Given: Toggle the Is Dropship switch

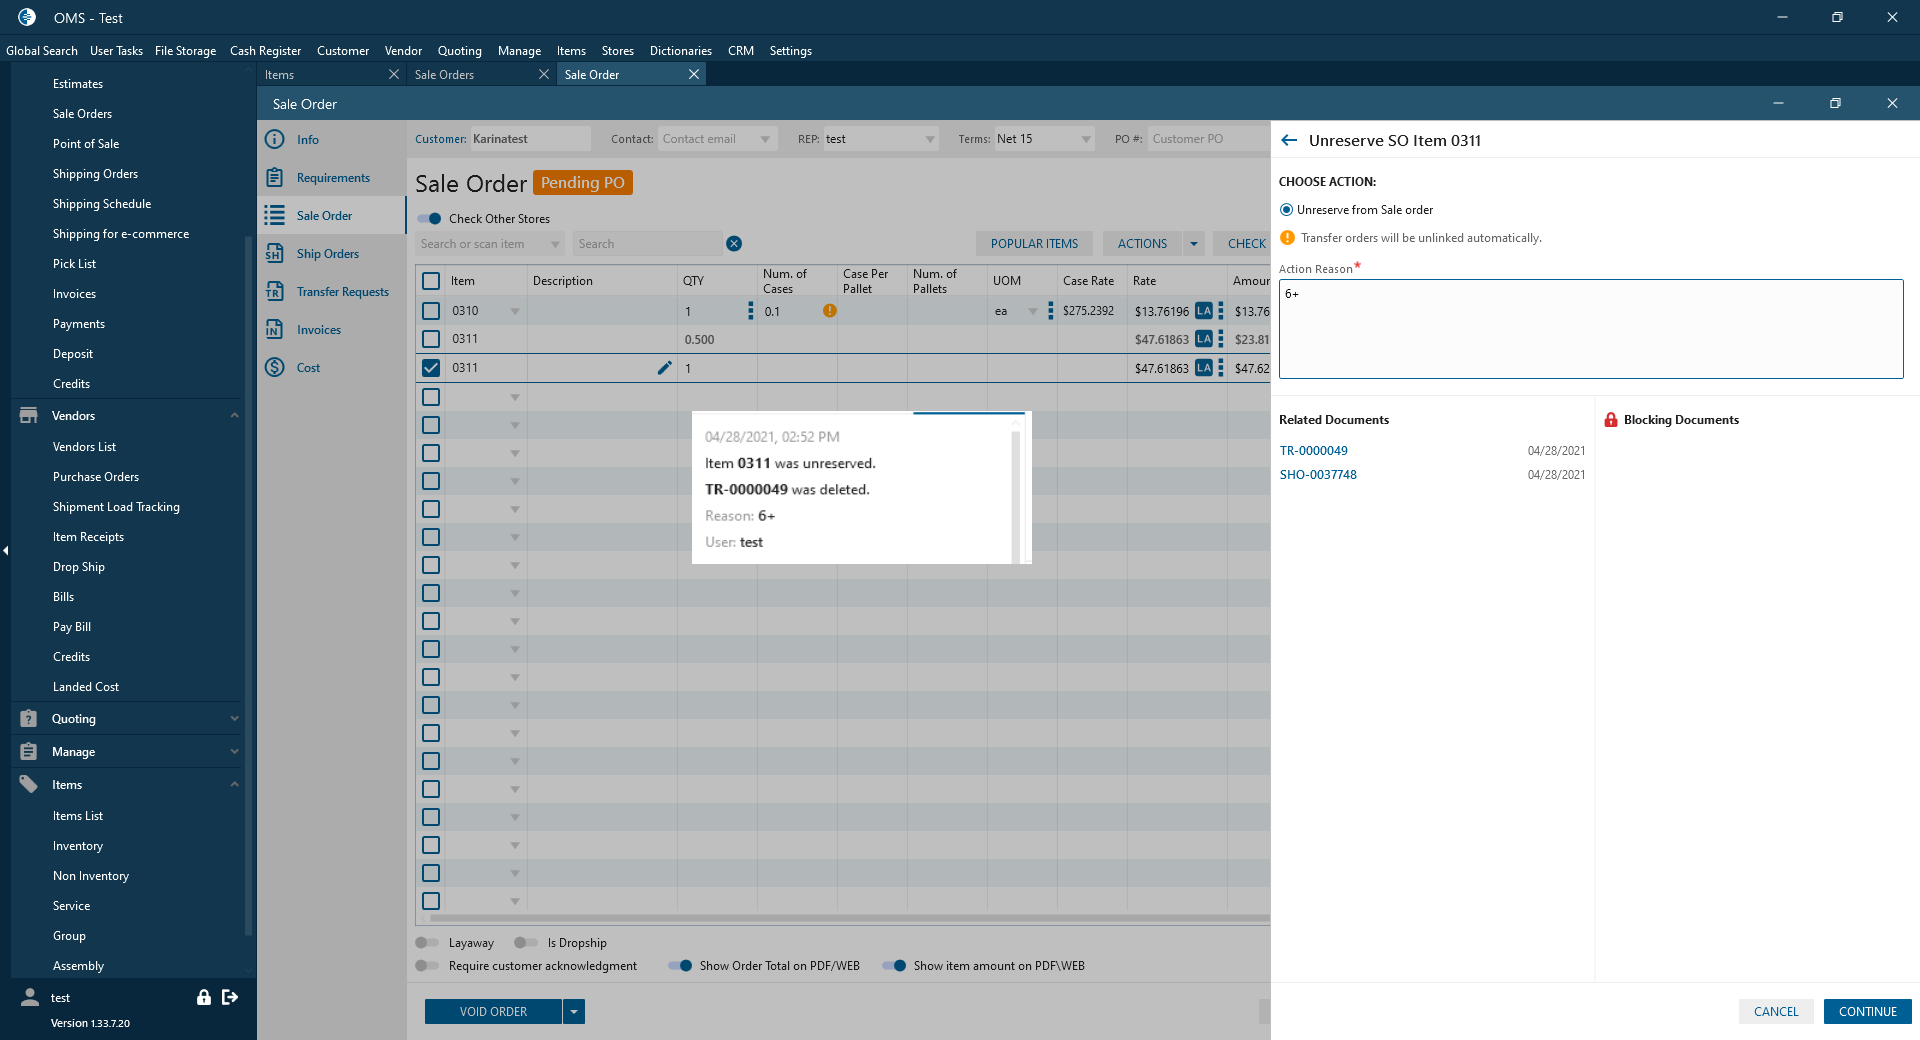Looking at the screenshot, I should coord(526,943).
